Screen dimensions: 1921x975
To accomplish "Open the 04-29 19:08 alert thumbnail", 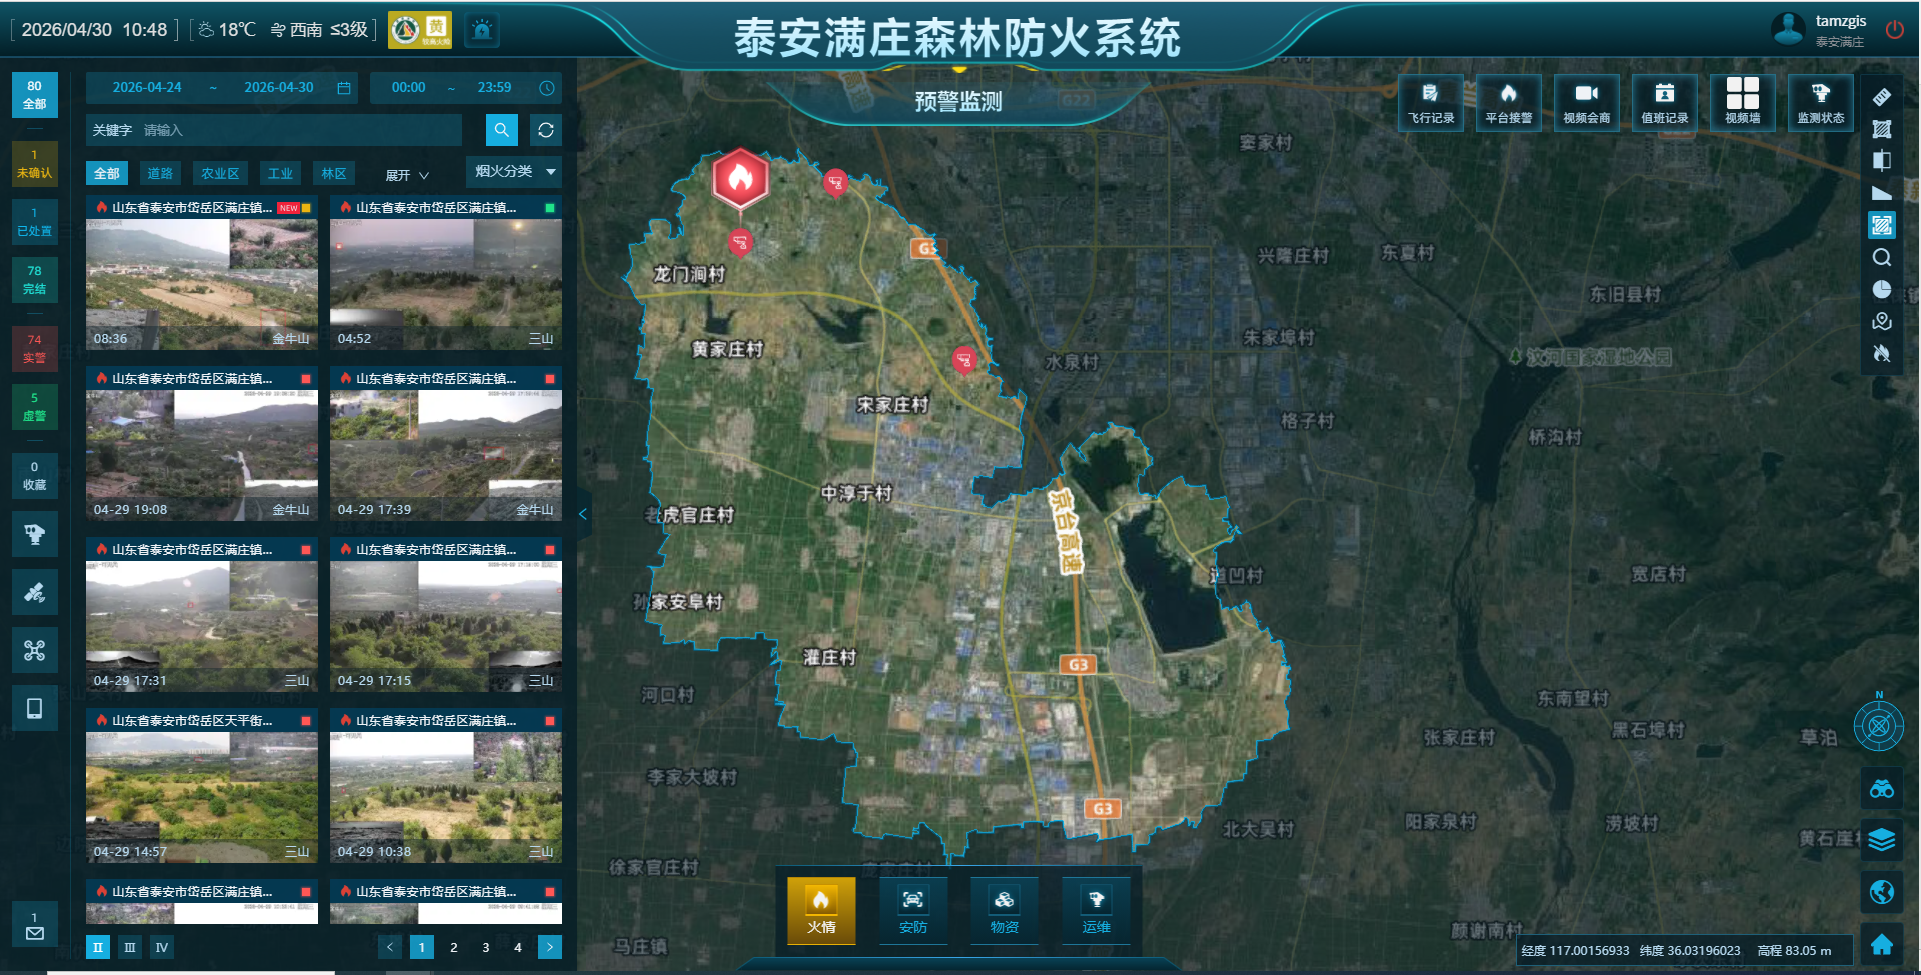I will coord(202,456).
